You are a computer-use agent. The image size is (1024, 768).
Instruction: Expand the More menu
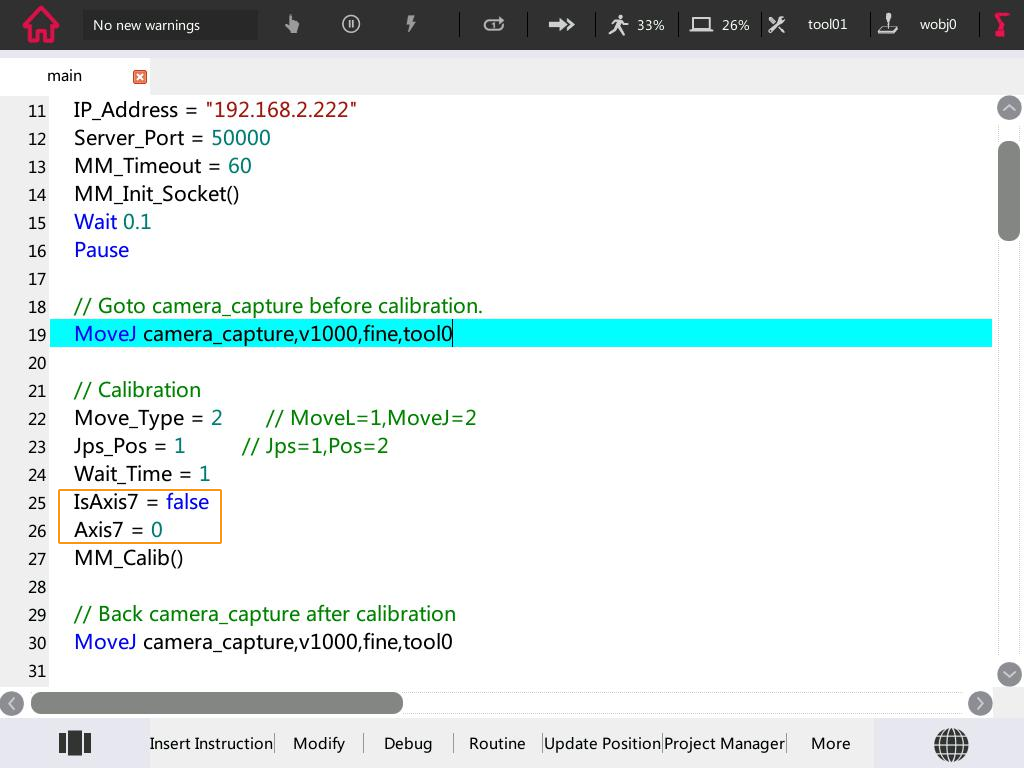point(830,743)
